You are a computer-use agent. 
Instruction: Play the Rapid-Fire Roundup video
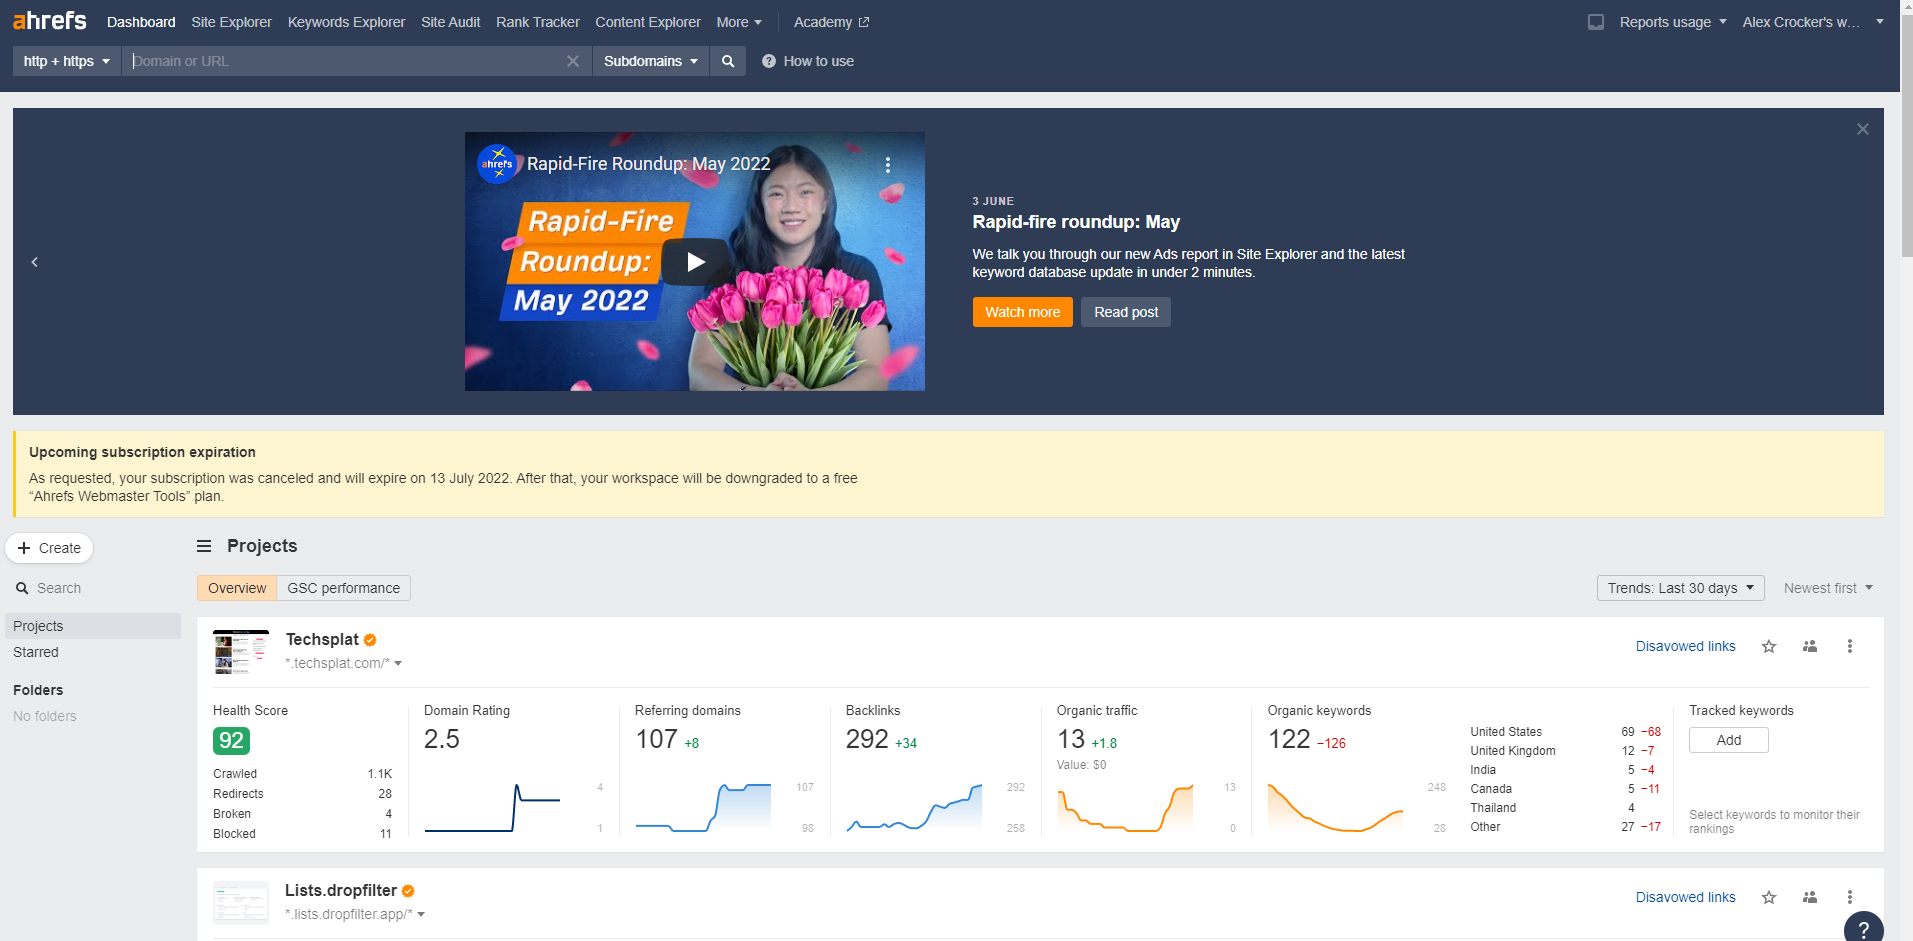coord(696,262)
